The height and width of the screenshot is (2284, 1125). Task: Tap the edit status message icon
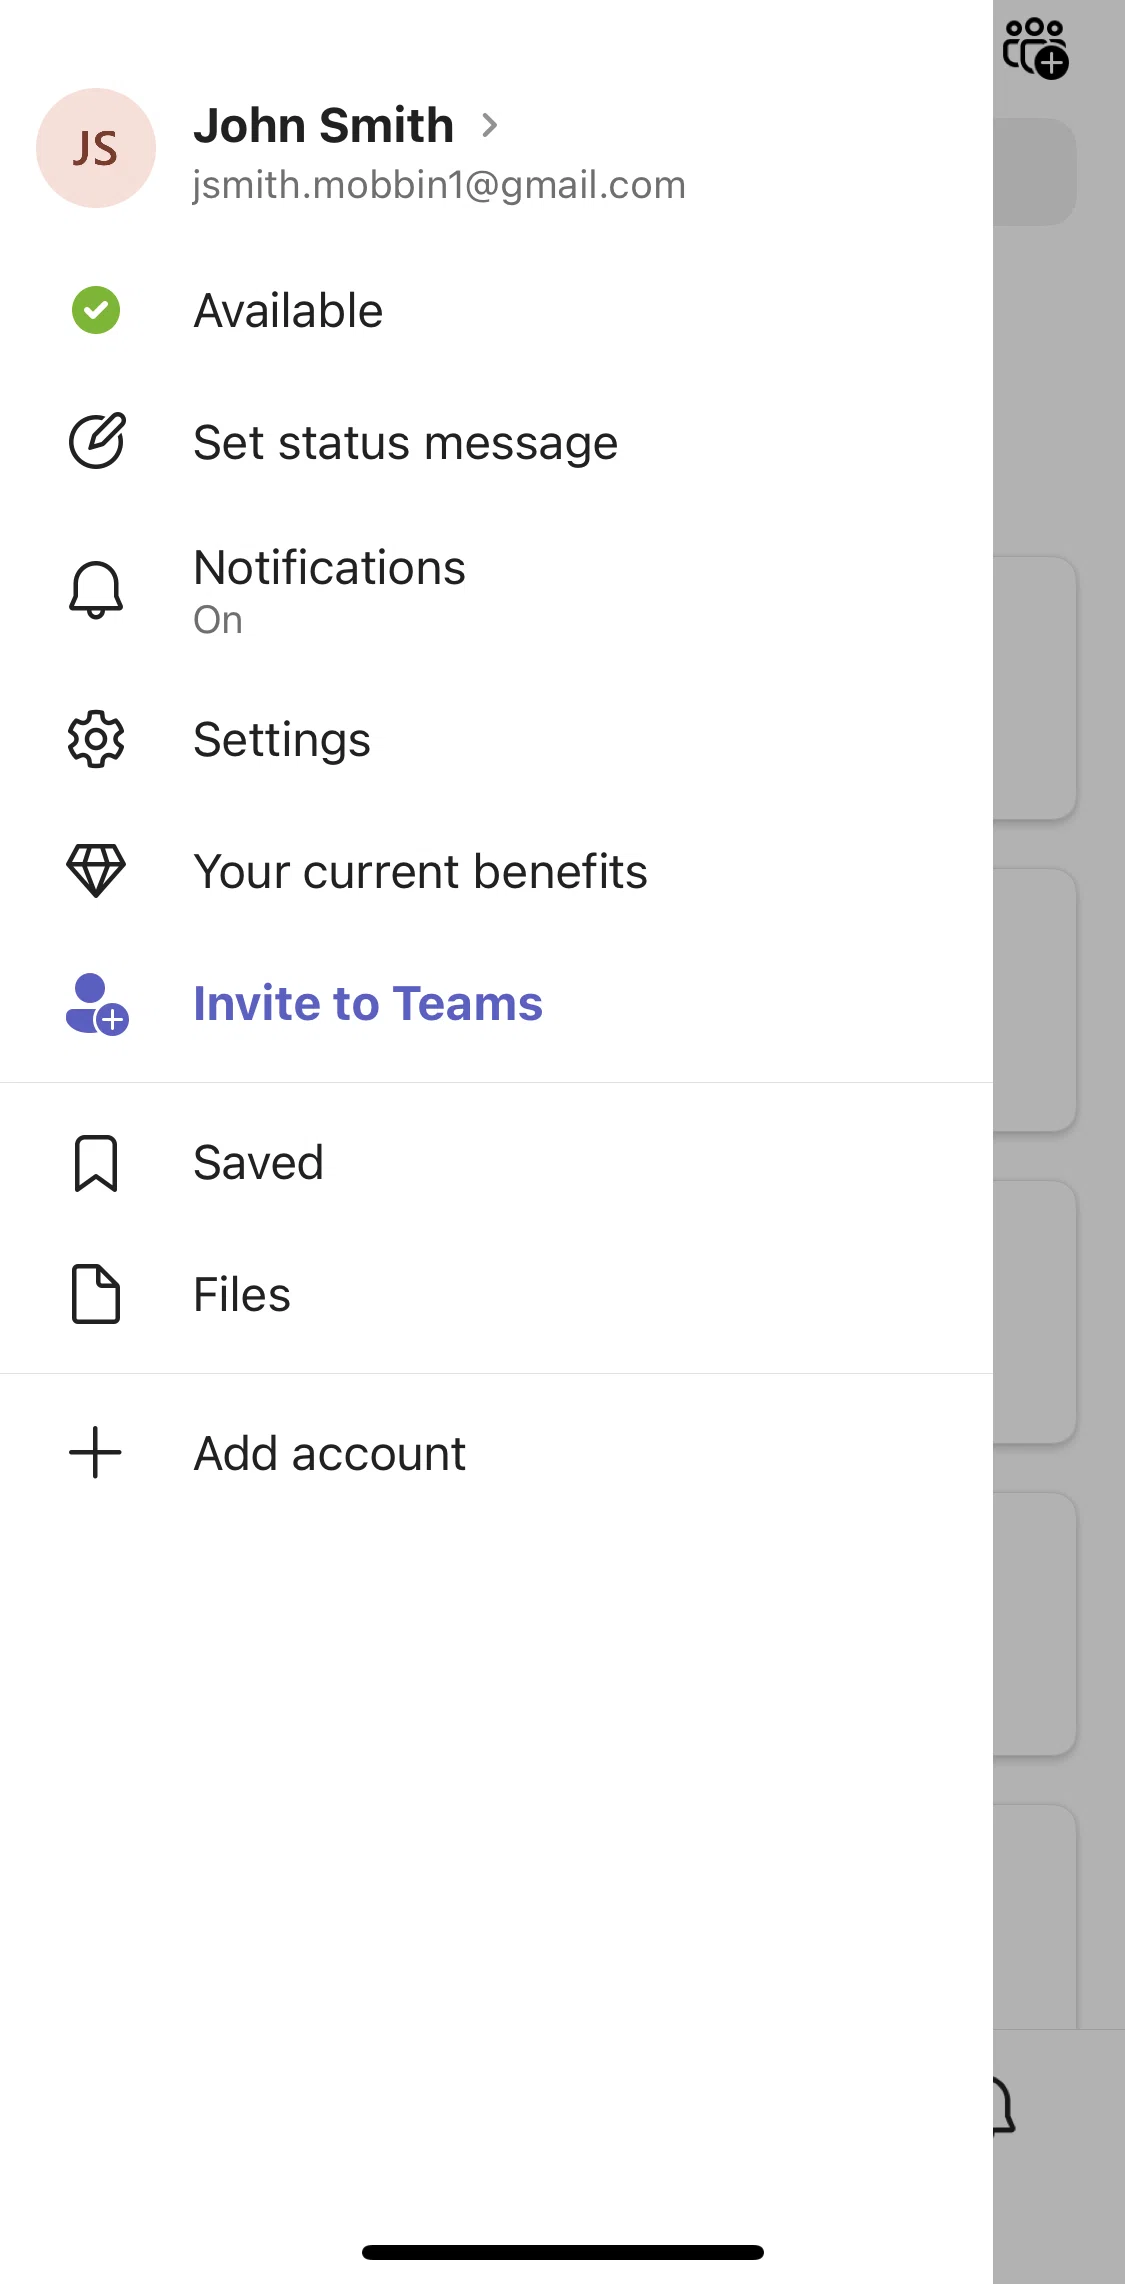pyautogui.click(x=96, y=442)
